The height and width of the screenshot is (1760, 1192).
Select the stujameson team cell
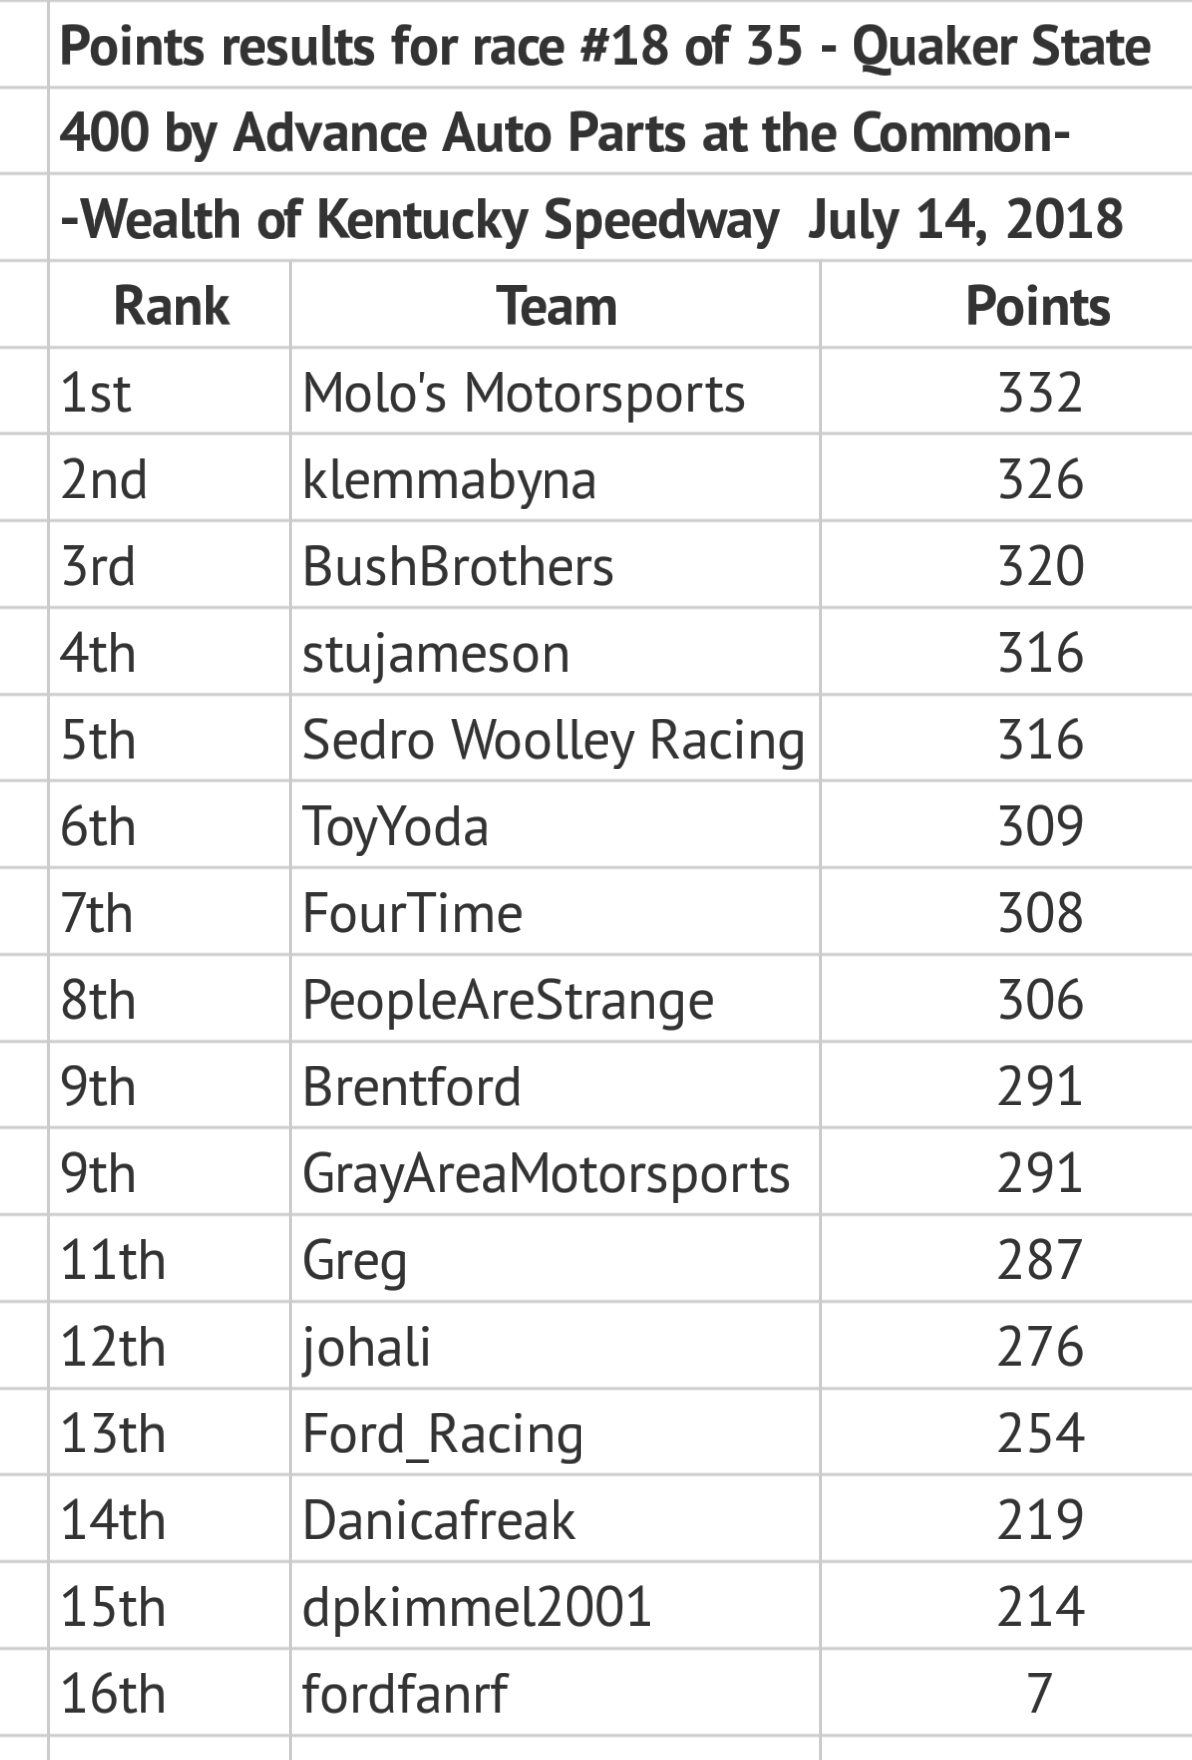pos(436,654)
